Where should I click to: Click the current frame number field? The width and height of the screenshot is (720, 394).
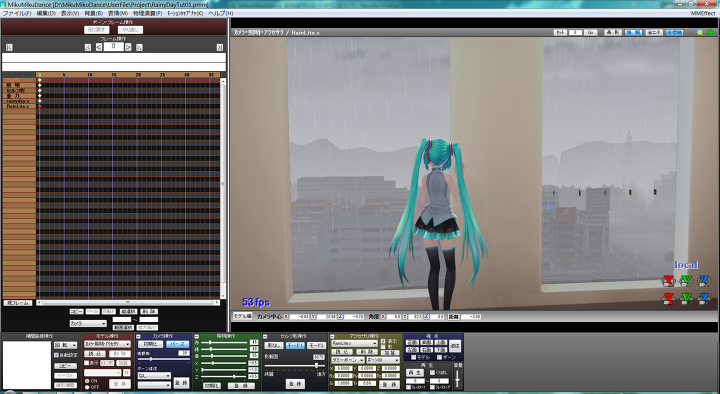[113, 47]
